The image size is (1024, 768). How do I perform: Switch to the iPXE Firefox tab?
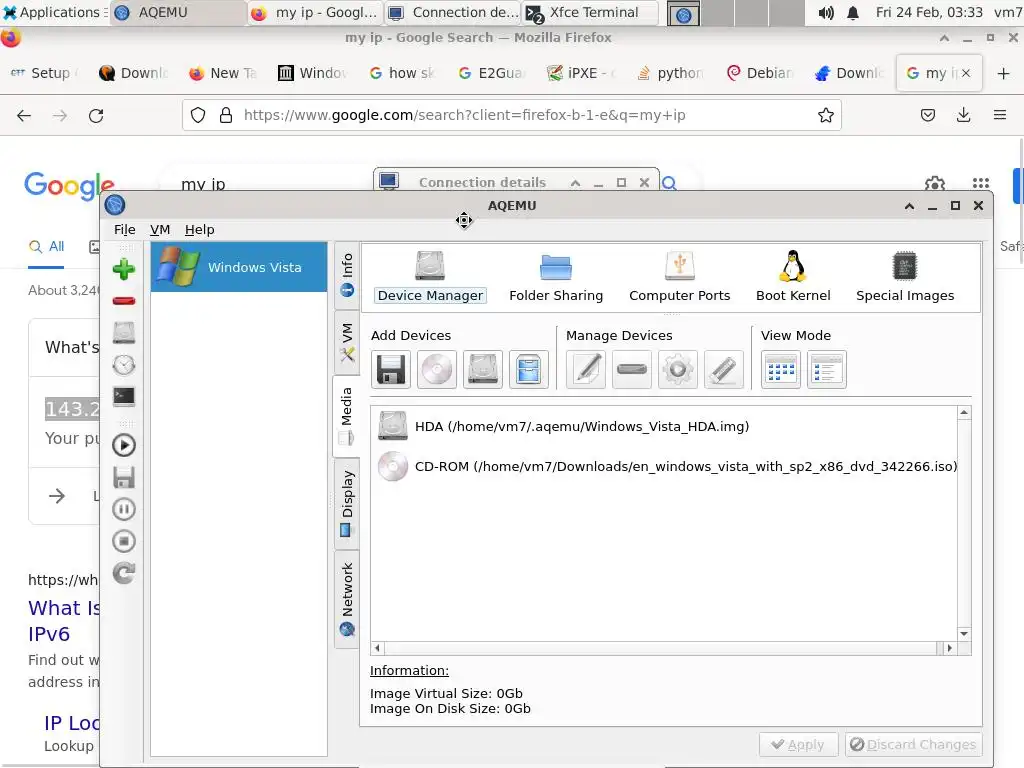[x=583, y=73]
